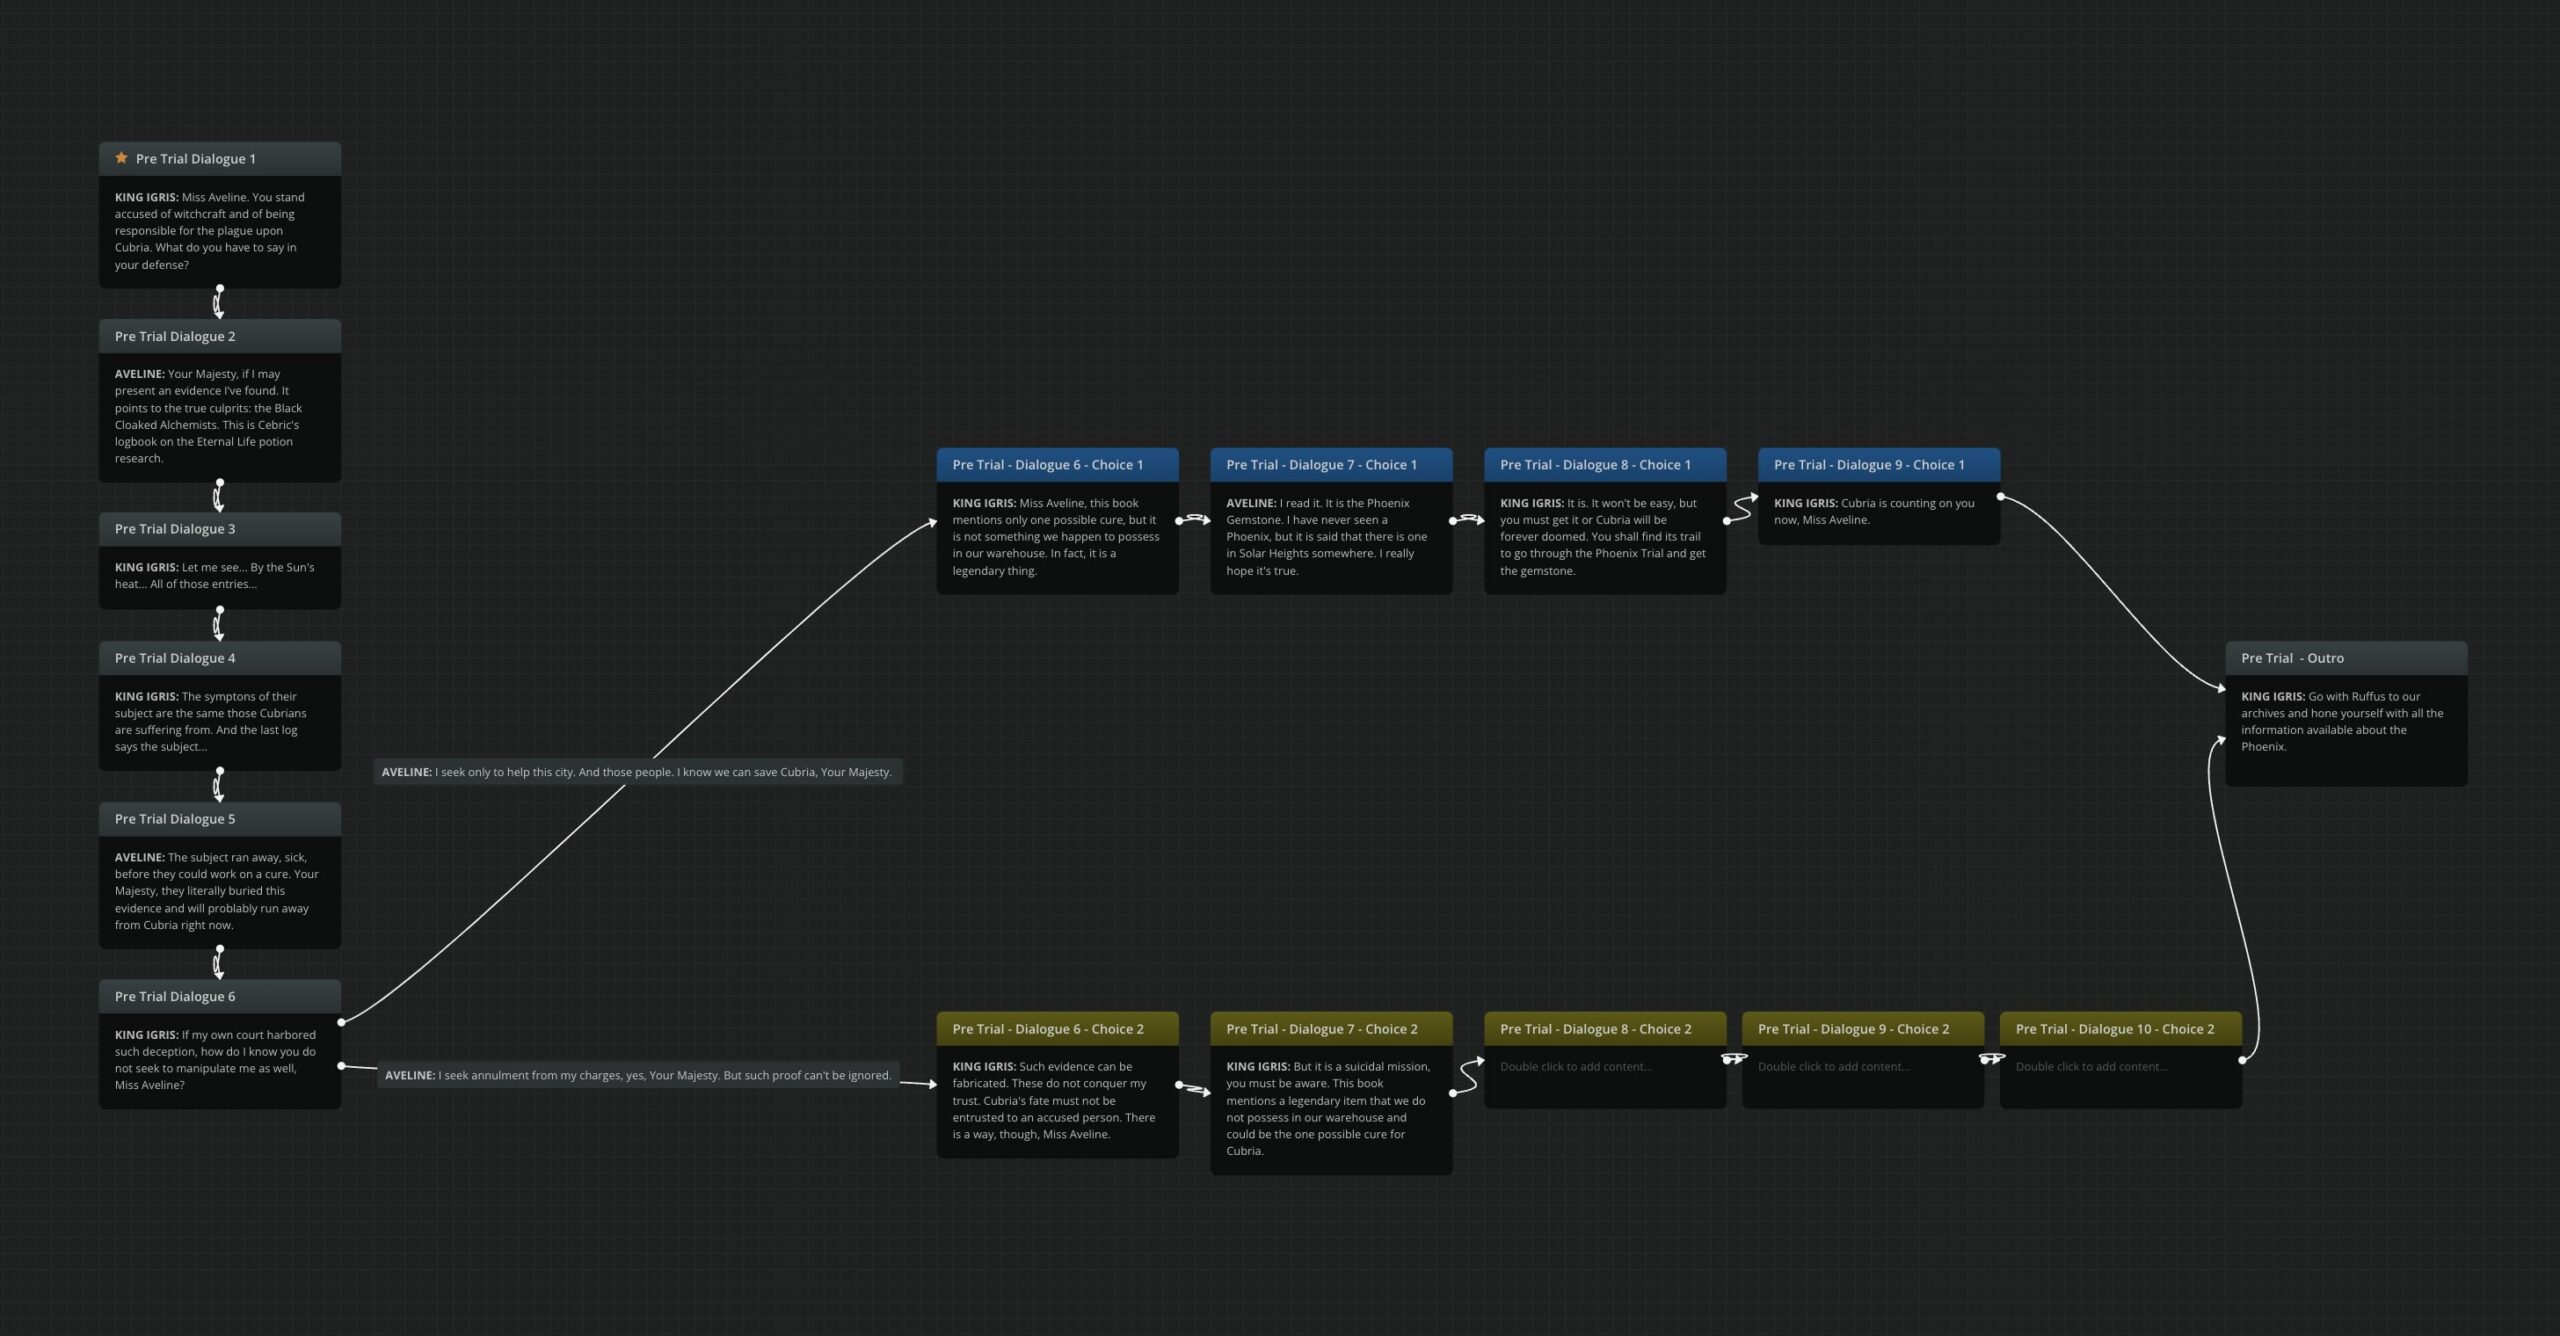This screenshot has width=2560, height=1336.
Task: Click the Pre Trial - Outro node header
Action: 2345,658
